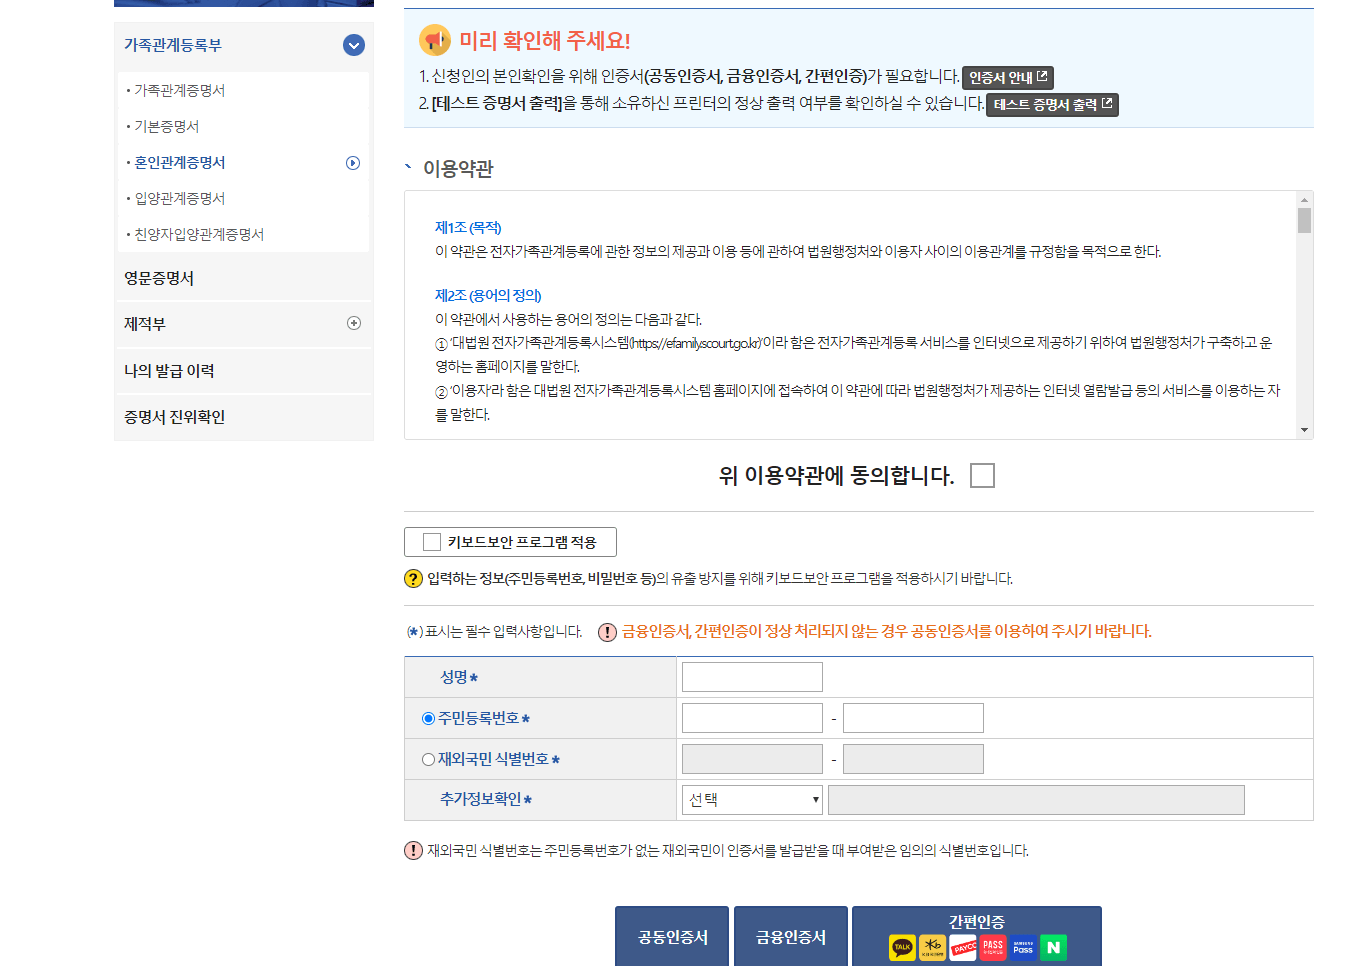Check the 위 이용약관에 동의합니다 checkbox

click(981, 475)
